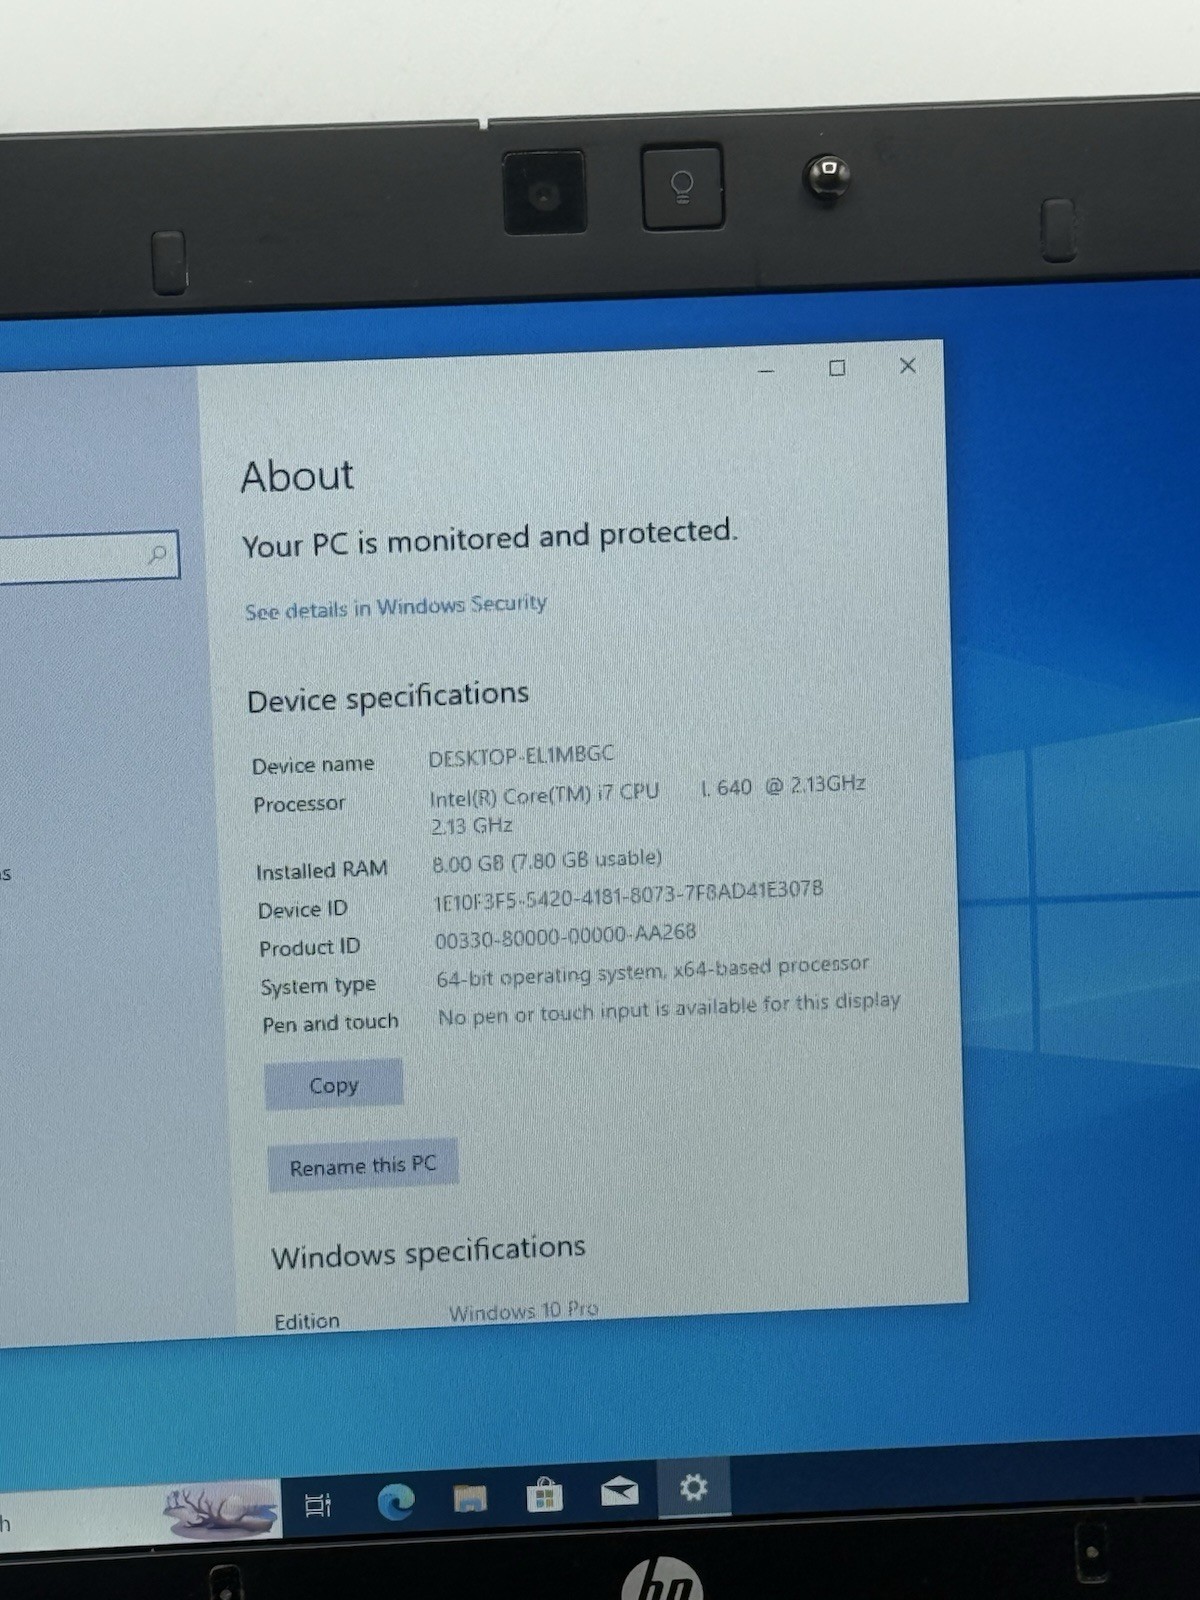
Task: Select the RAM value 8.00 GB (7.80 GB usable)
Action: click(547, 860)
